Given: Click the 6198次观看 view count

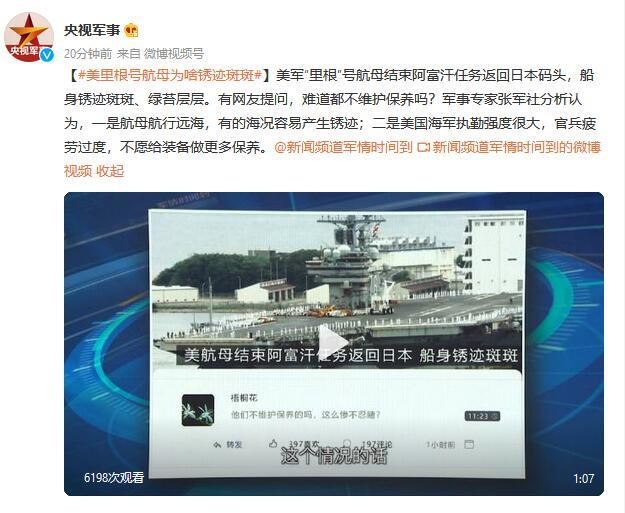Looking at the screenshot, I should point(114,477).
